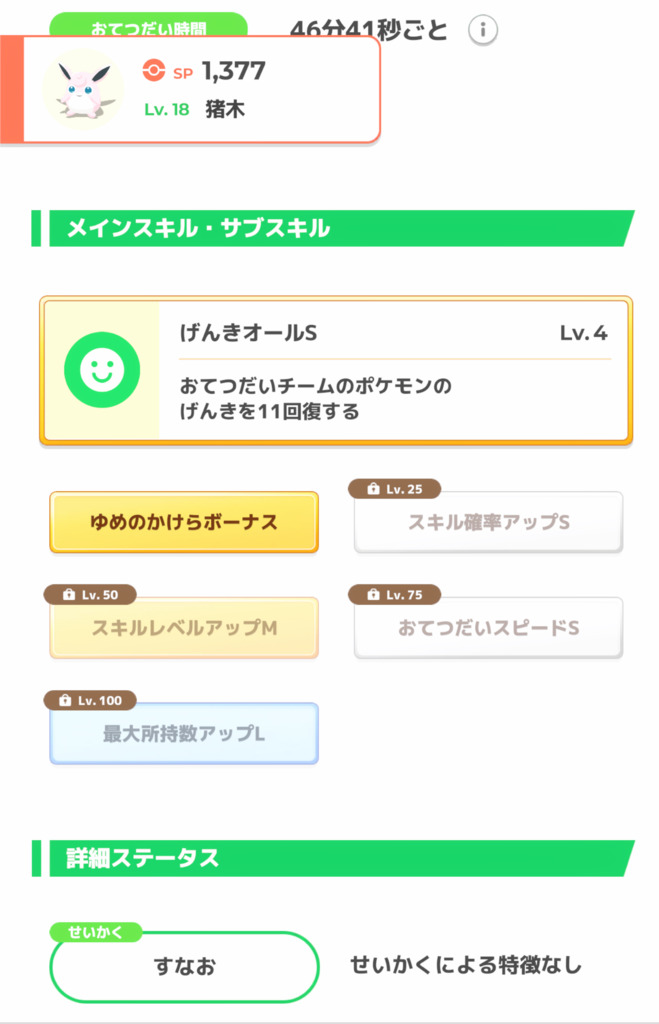
Task: Select locked 最大所持数アップL sub skill
Action: click(184, 733)
